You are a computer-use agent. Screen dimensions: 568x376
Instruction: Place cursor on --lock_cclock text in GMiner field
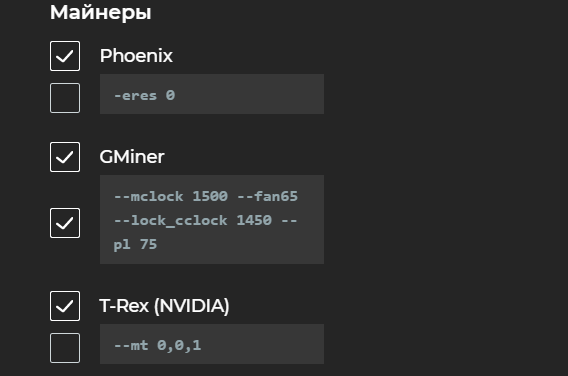pos(171,221)
